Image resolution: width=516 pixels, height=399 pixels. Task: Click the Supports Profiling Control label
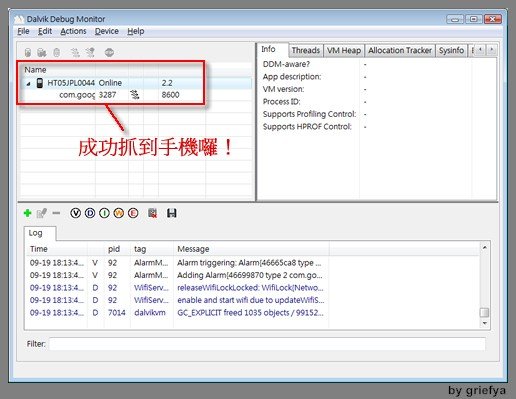[310, 114]
